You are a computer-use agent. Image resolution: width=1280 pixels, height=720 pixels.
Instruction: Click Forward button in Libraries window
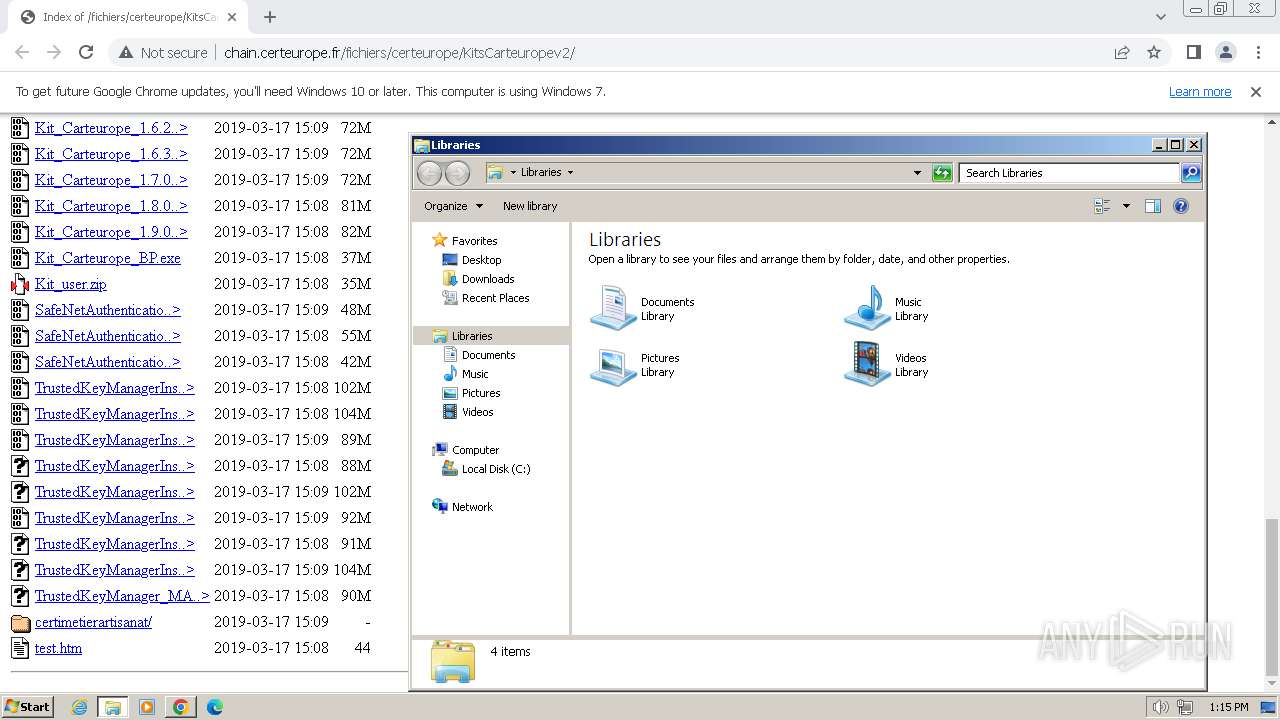(x=457, y=173)
